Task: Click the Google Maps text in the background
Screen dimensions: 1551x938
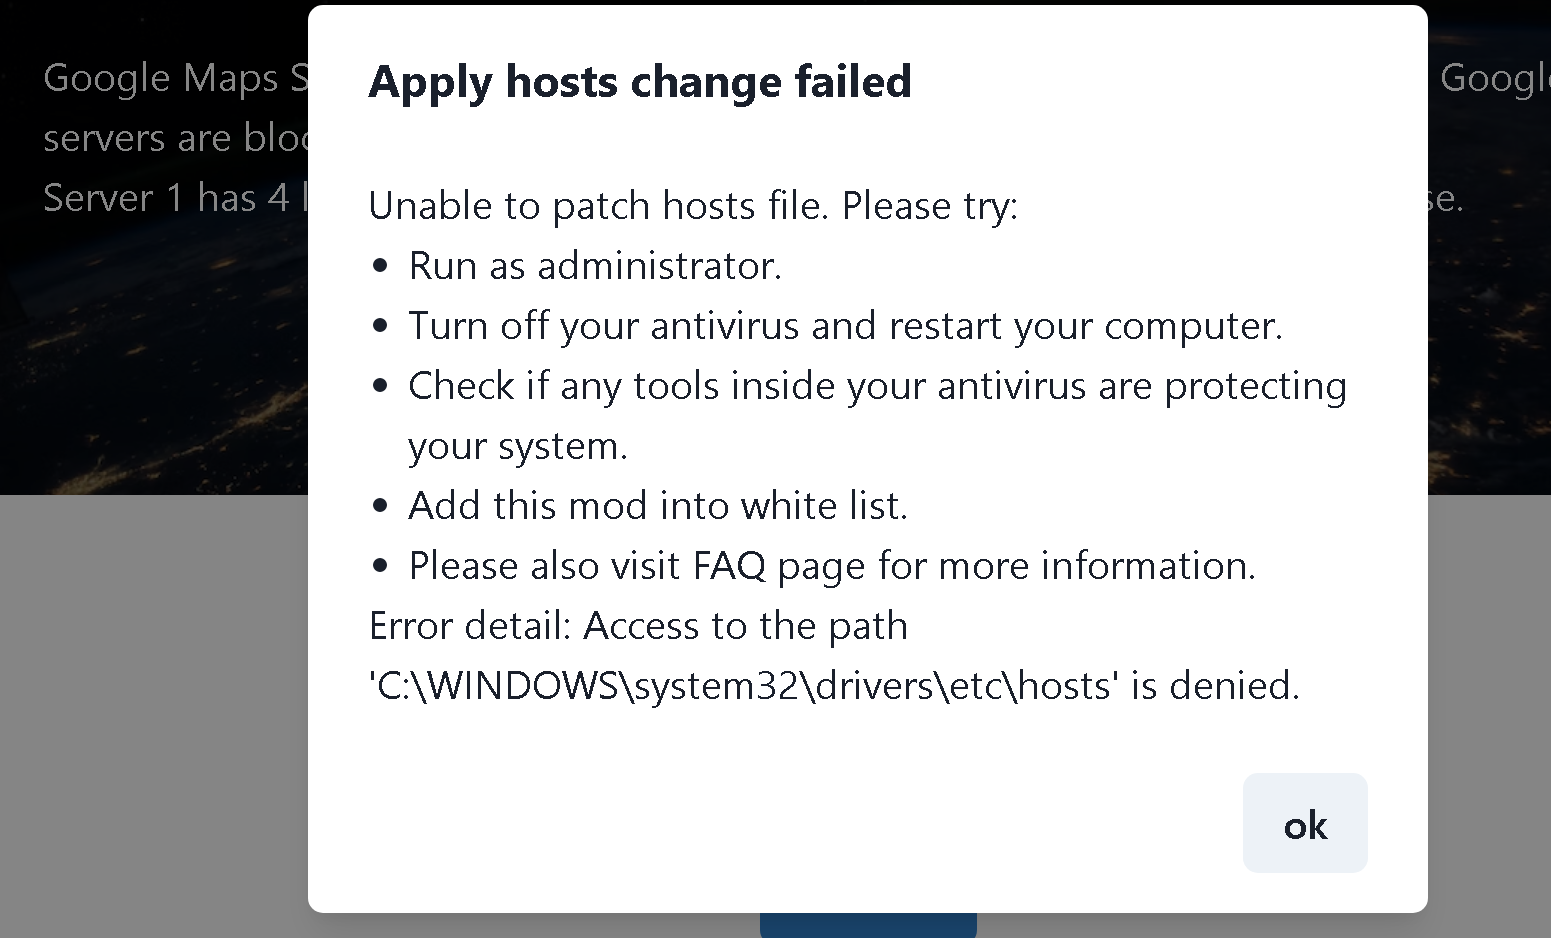Action: pyautogui.click(x=160, y=77)
